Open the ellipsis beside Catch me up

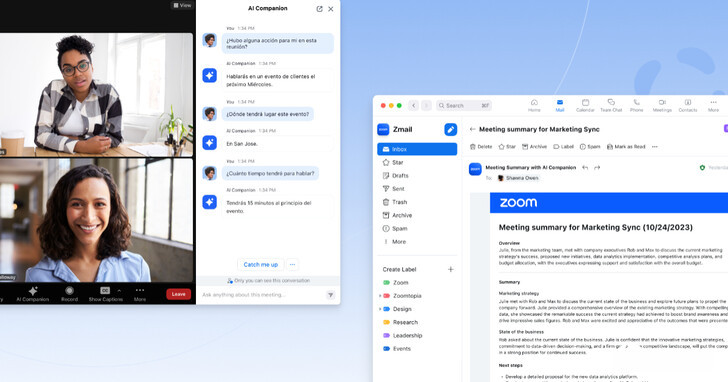pos(292,265)
